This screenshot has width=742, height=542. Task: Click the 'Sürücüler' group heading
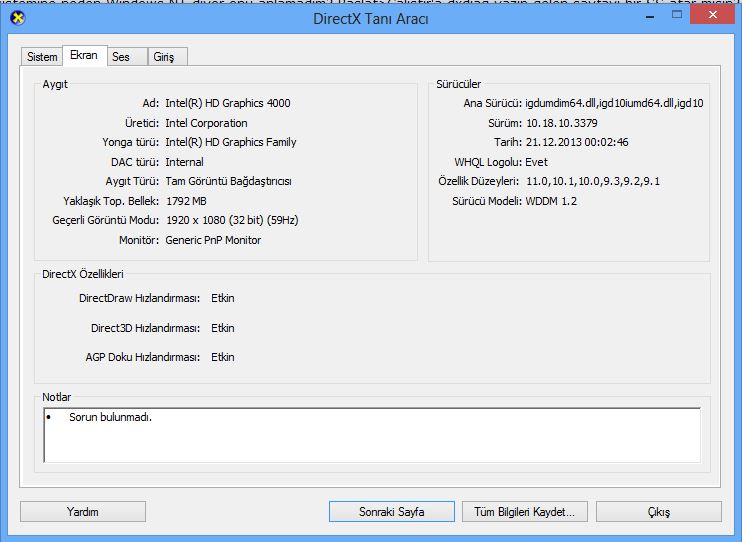click(459, 84)
